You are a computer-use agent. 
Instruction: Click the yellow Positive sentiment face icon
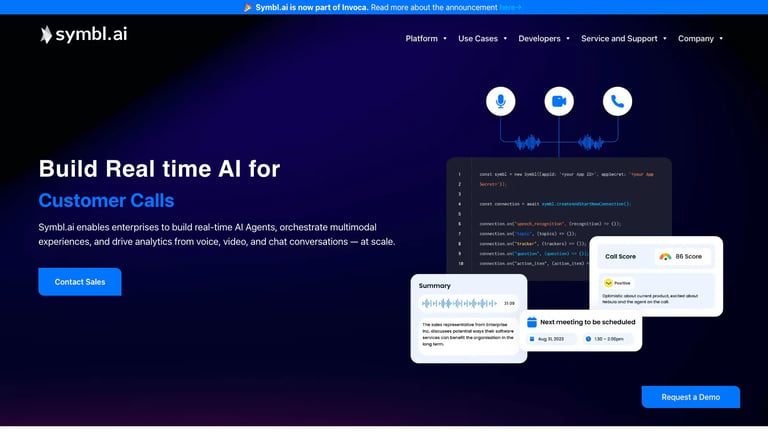(608, 283)
